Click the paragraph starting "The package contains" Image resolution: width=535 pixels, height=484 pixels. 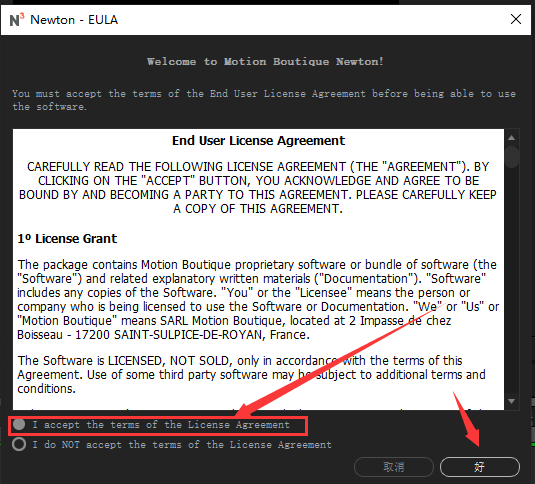[x=258, y=299]
